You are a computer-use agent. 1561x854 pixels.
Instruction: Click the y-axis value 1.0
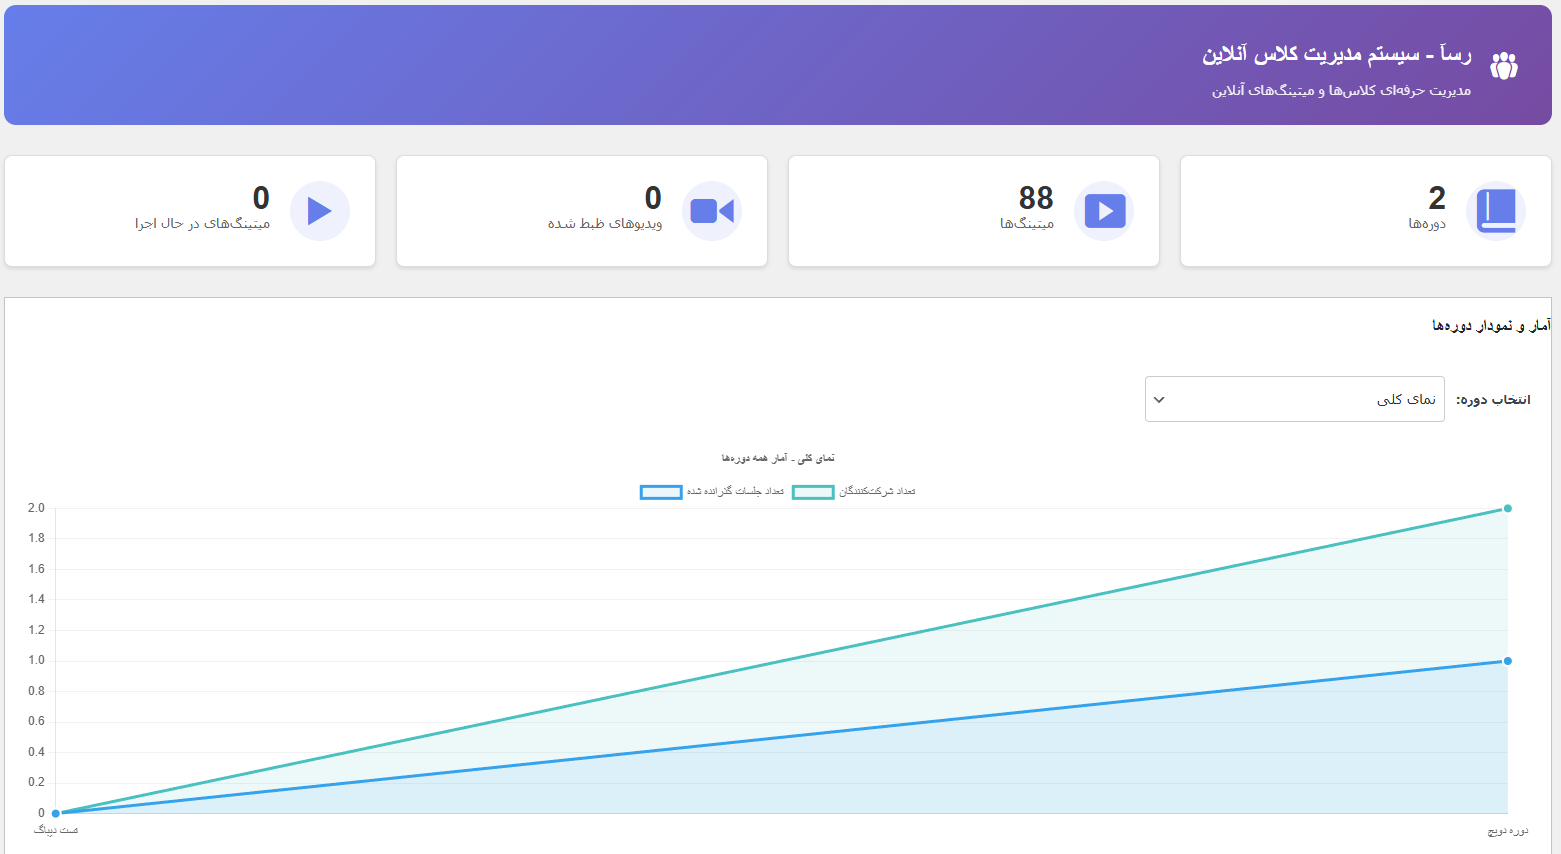[37, 660]
